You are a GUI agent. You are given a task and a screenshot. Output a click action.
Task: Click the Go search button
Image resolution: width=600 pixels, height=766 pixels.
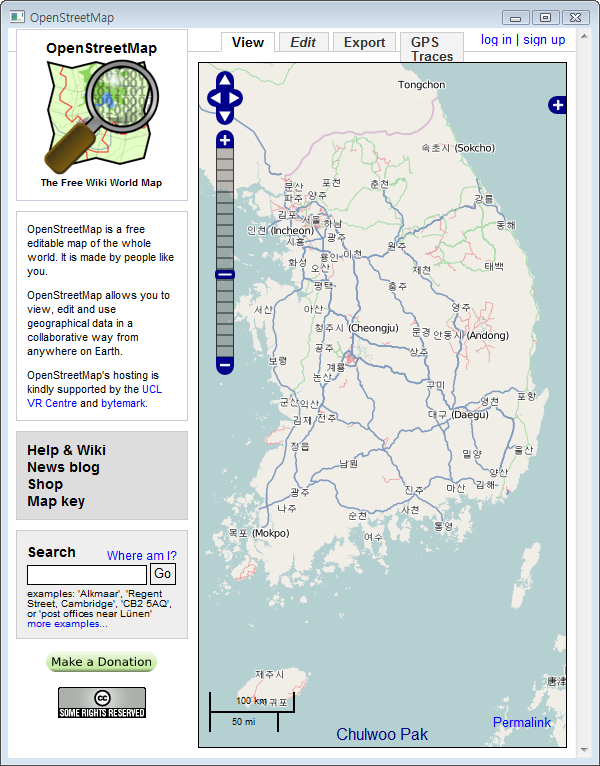click(x=163, y=574)
